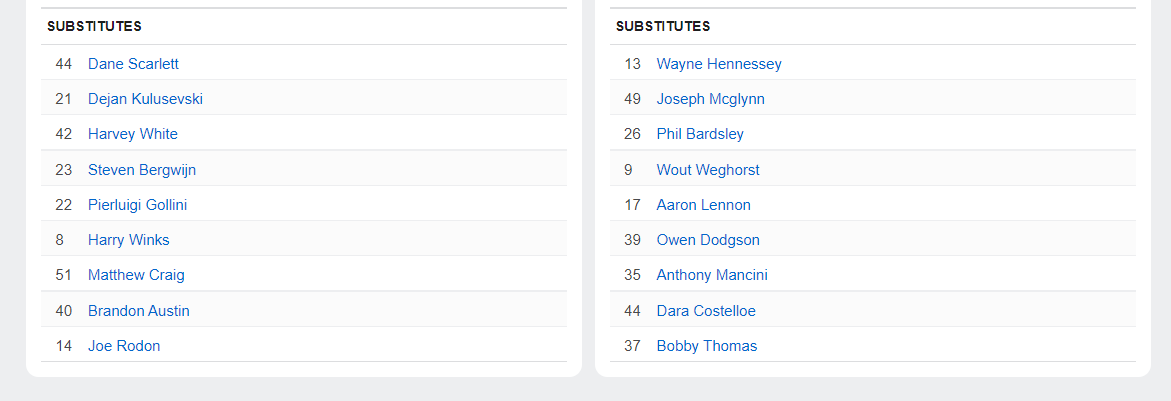Click on Pierluigi Gollini's name
The width and height of the screenshot is (1171, 401).
137,205
